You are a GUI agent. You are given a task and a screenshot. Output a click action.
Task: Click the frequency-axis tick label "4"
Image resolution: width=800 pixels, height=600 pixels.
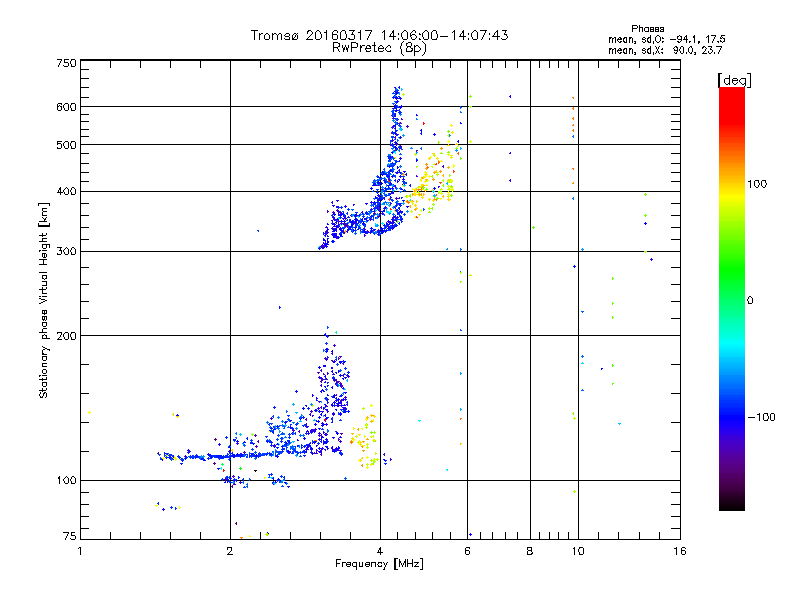380,551
